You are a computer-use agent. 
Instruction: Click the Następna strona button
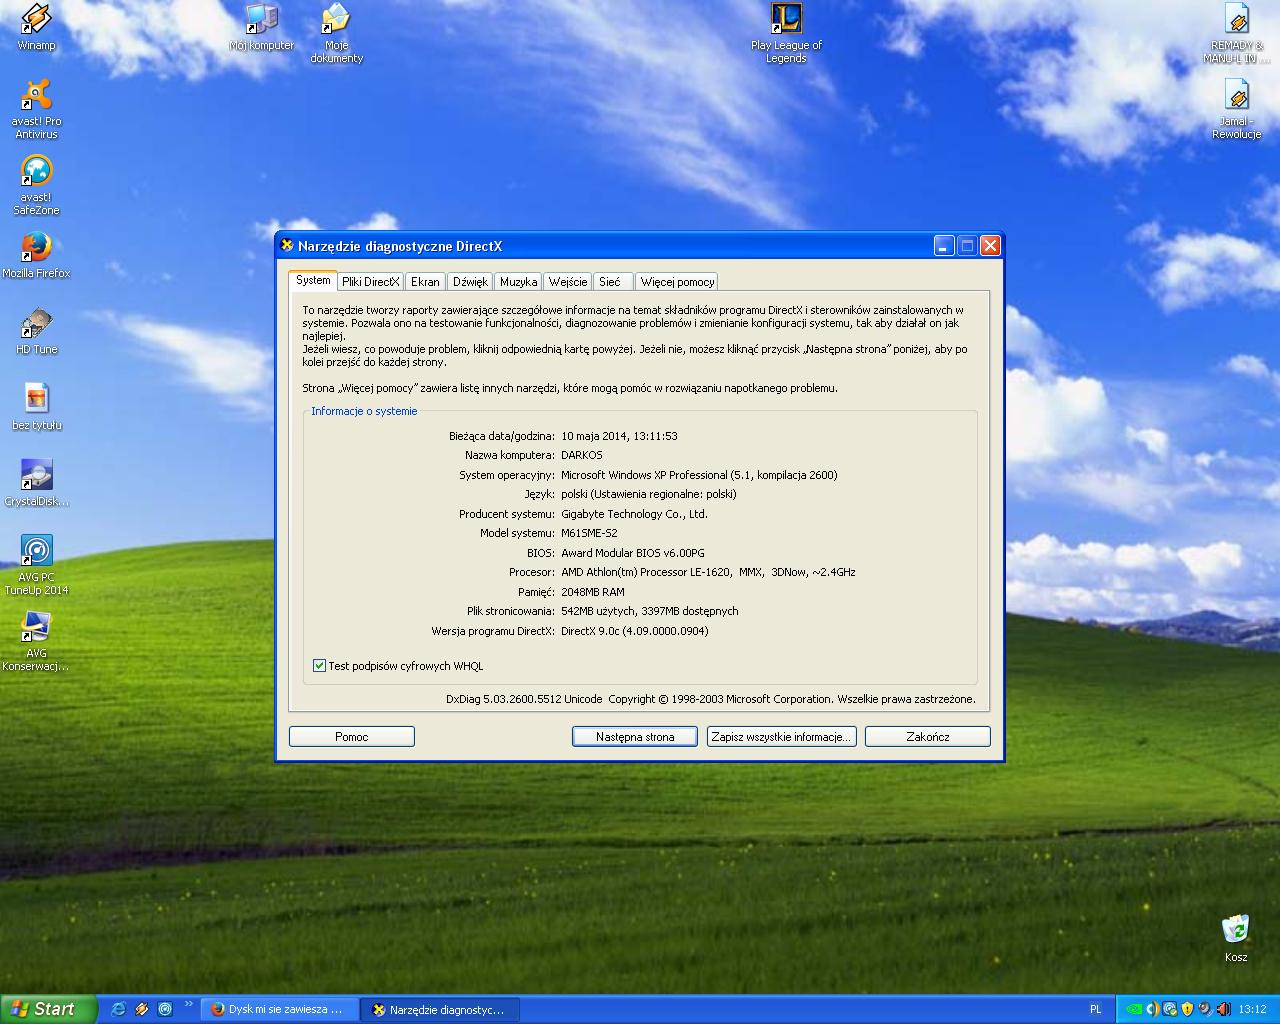(635, 737)
